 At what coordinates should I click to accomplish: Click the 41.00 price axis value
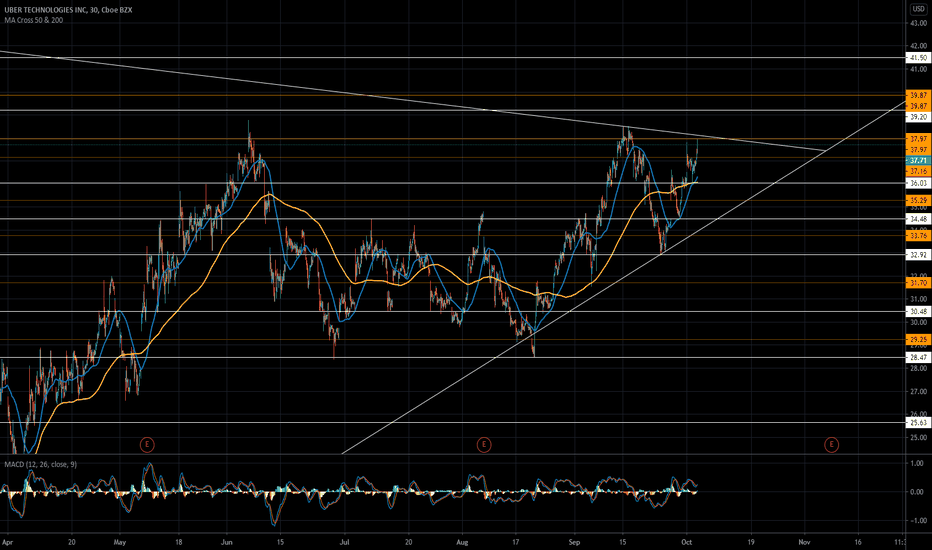coord(918,69)
